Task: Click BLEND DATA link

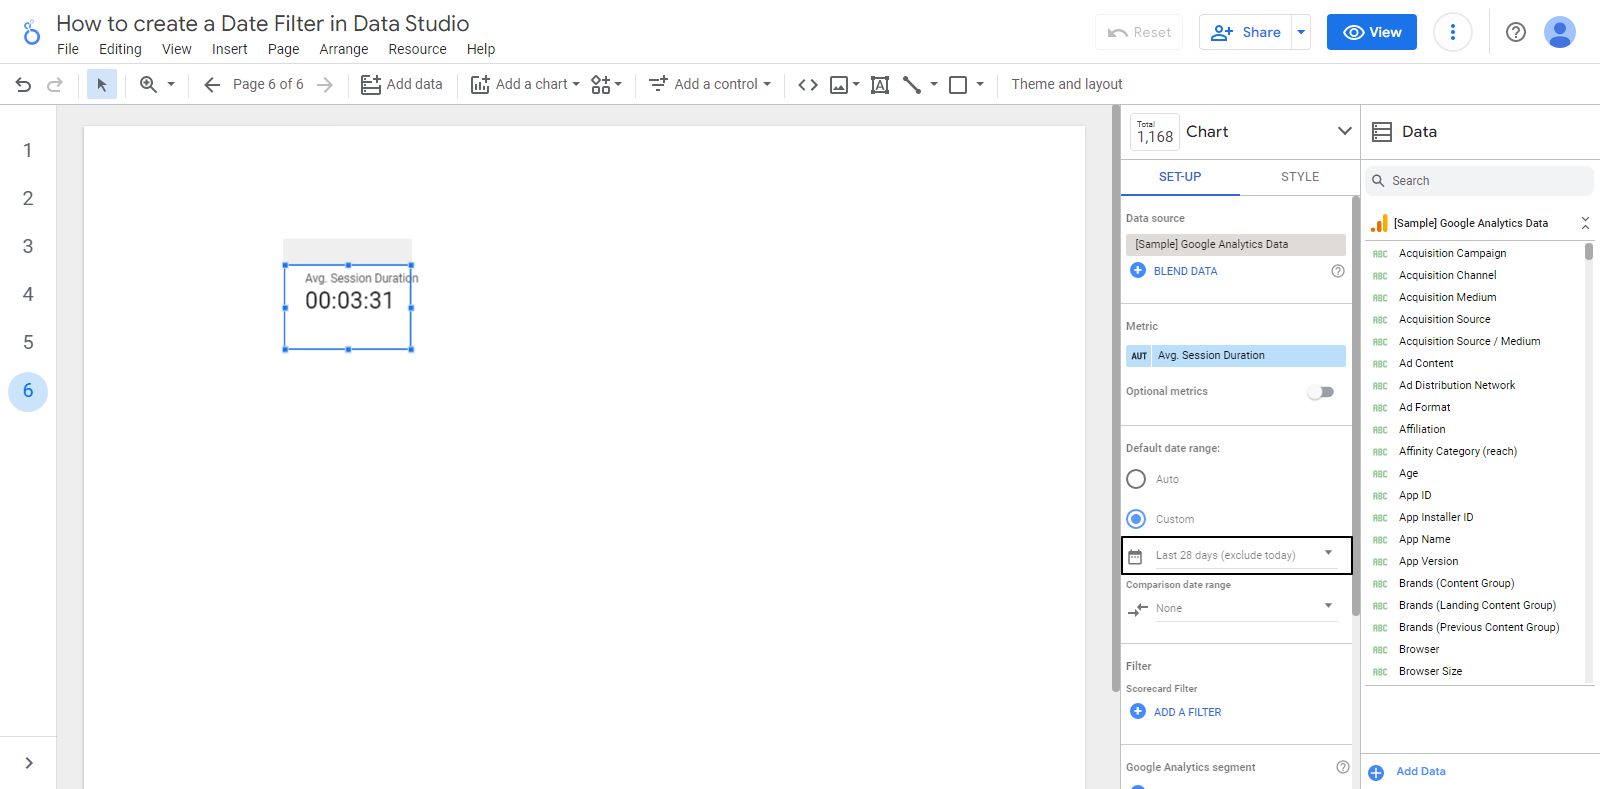Action: [1185, 271]
